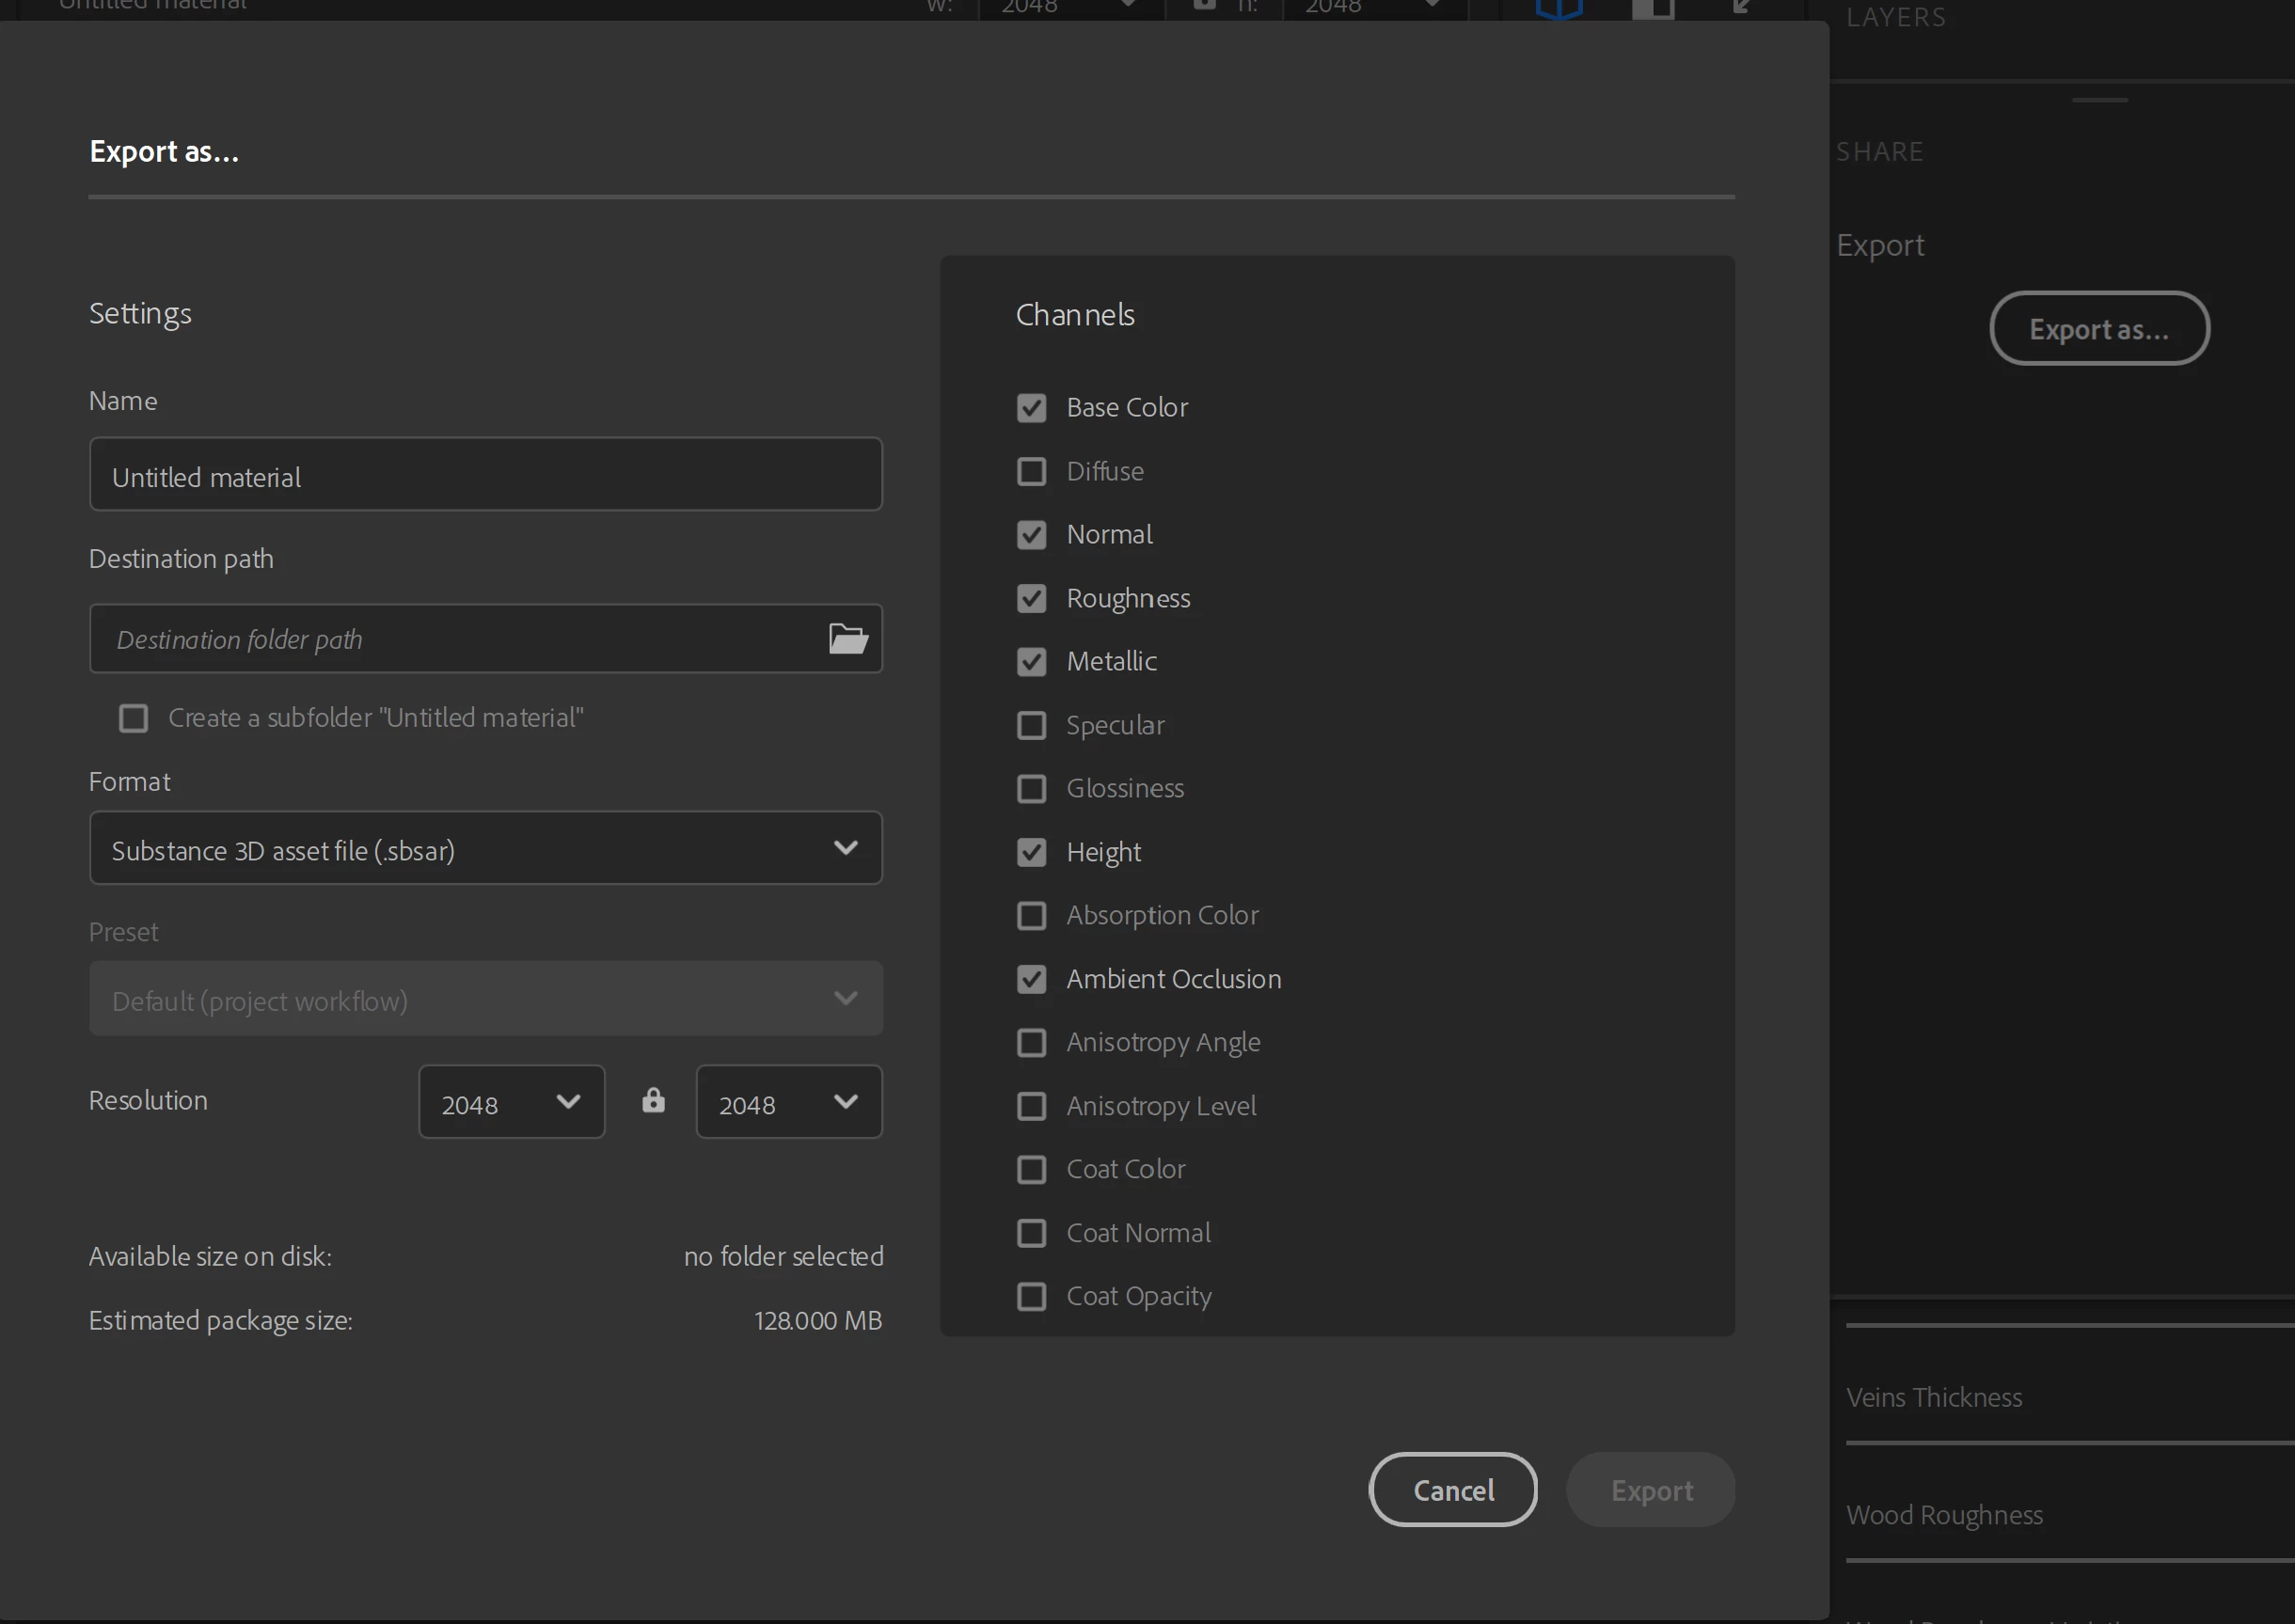Disable the Metallic channel checkbox
The image size is (2295, 1624).
(1031, 661)
